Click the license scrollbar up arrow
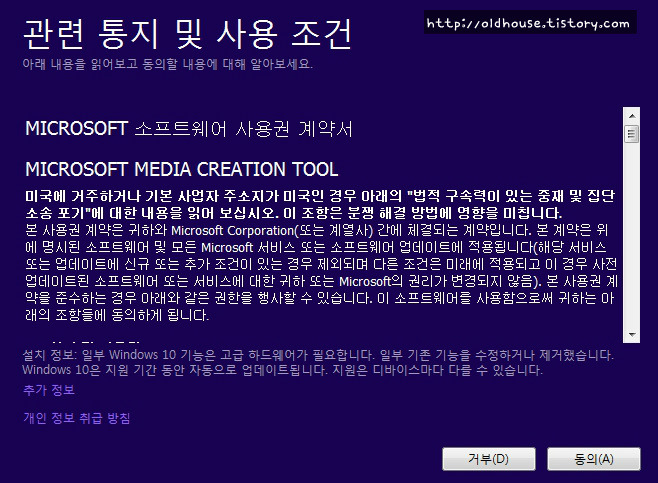The image size is (658, 483). tap(632, 115)
